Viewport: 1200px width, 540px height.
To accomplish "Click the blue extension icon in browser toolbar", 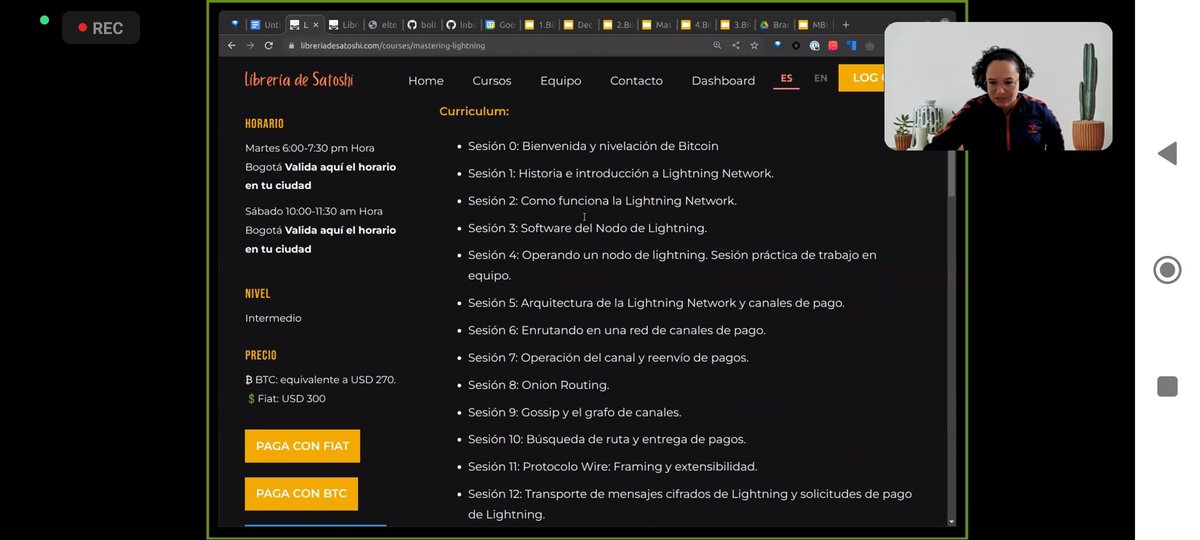I will tap(851, 45).
